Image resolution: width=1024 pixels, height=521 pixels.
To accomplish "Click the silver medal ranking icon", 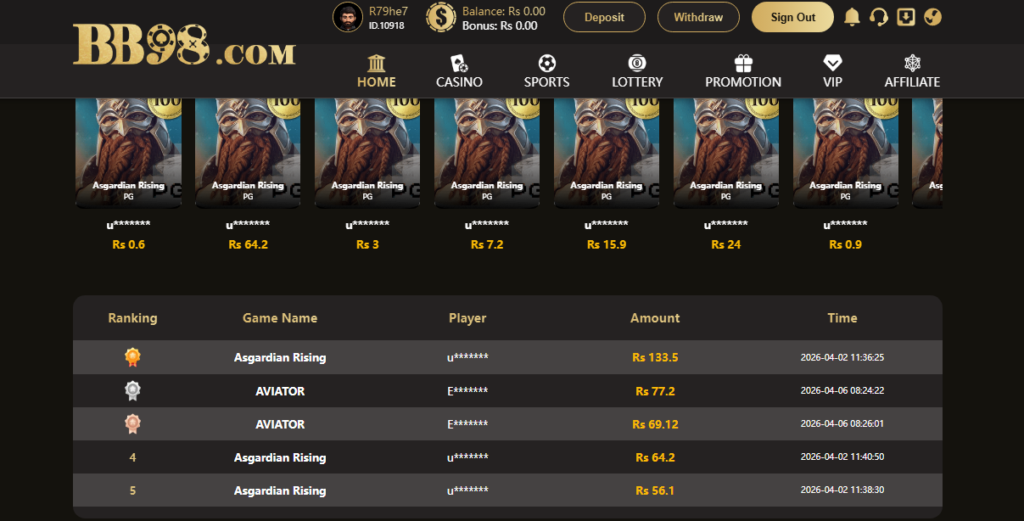I will click(x=132, y=391).
